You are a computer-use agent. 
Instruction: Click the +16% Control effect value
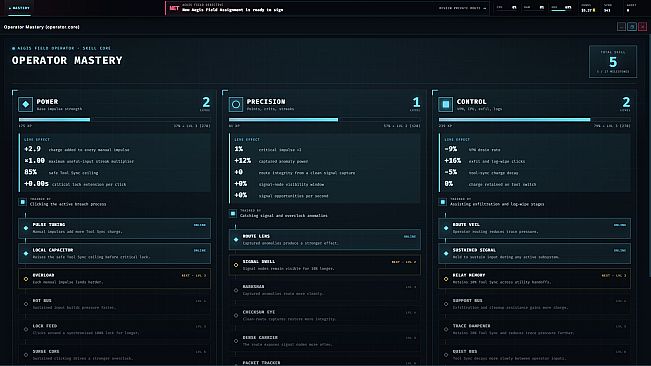453,161
